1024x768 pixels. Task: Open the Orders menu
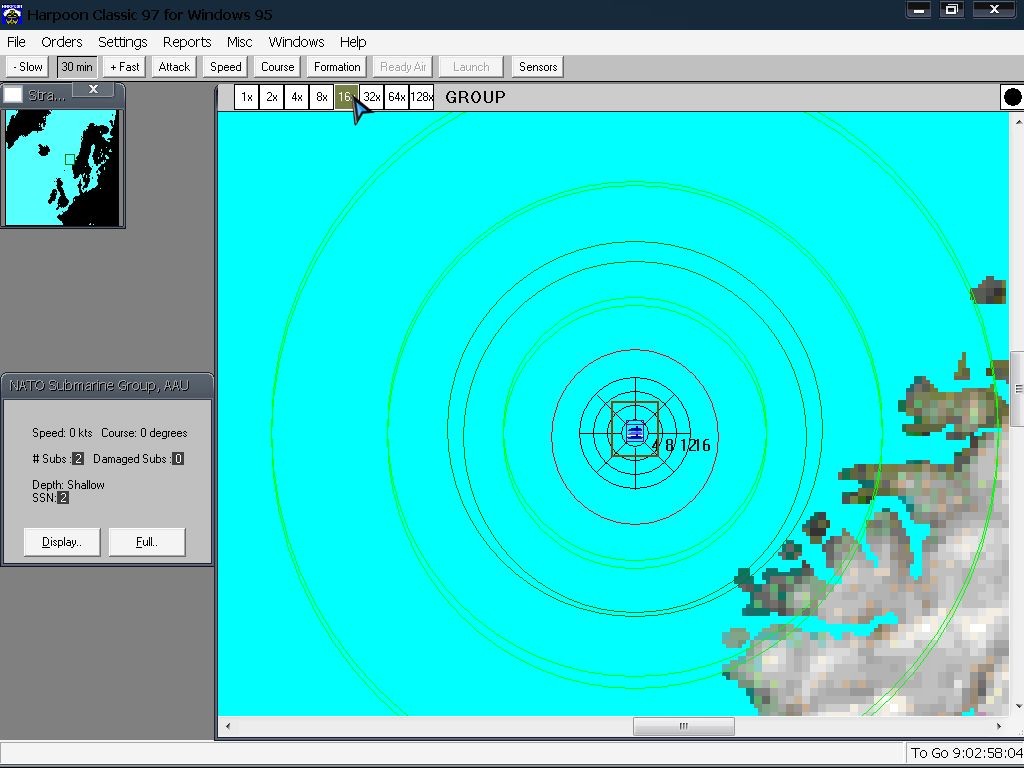[61, 42]
